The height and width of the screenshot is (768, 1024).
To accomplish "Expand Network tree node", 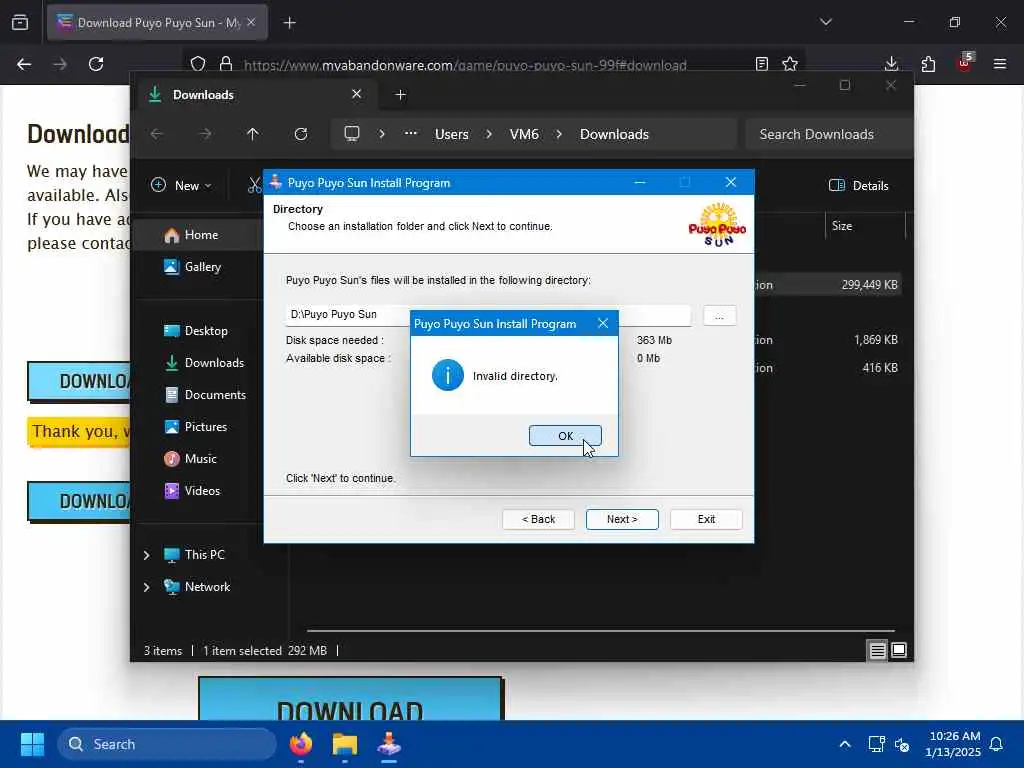I will click(x=147, y=587).
